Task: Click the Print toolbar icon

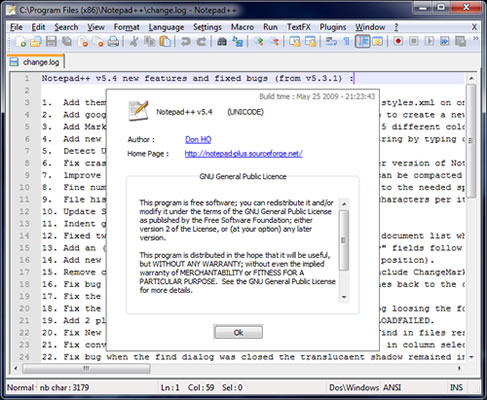Action: tap(113, 42)
